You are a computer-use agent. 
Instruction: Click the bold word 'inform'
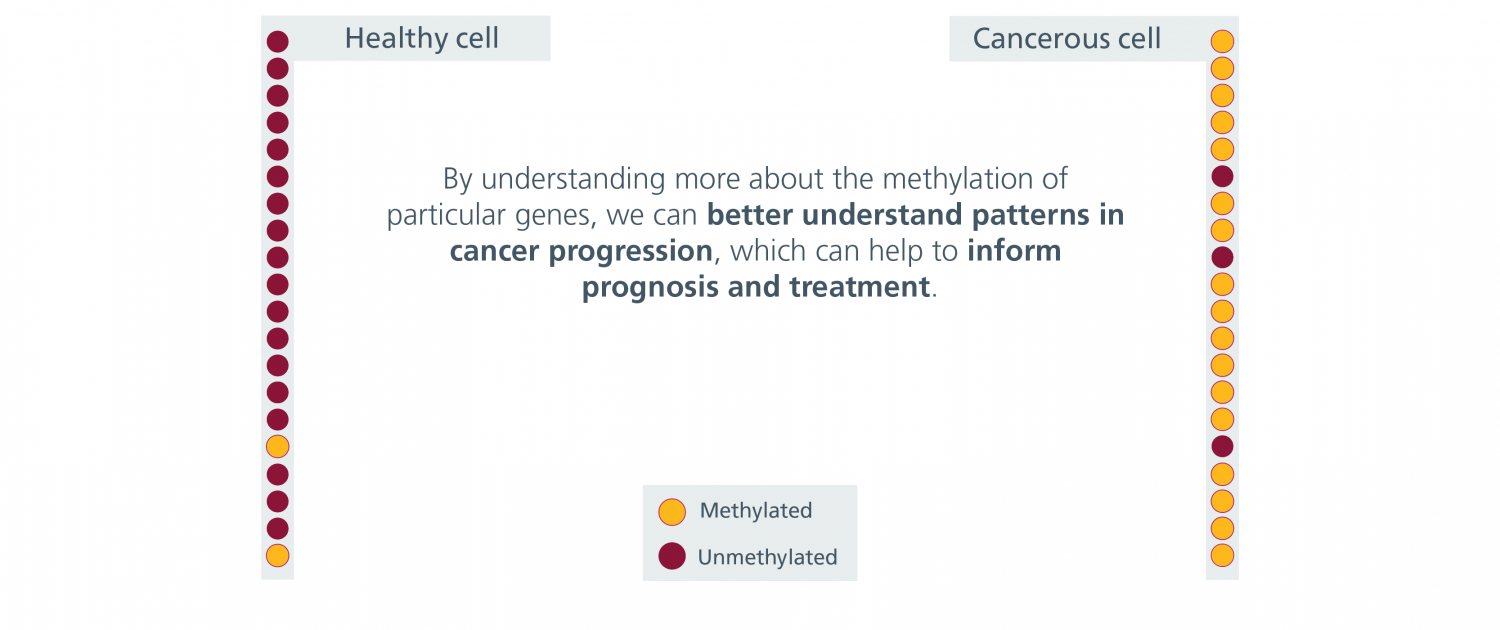point(1014,250)
